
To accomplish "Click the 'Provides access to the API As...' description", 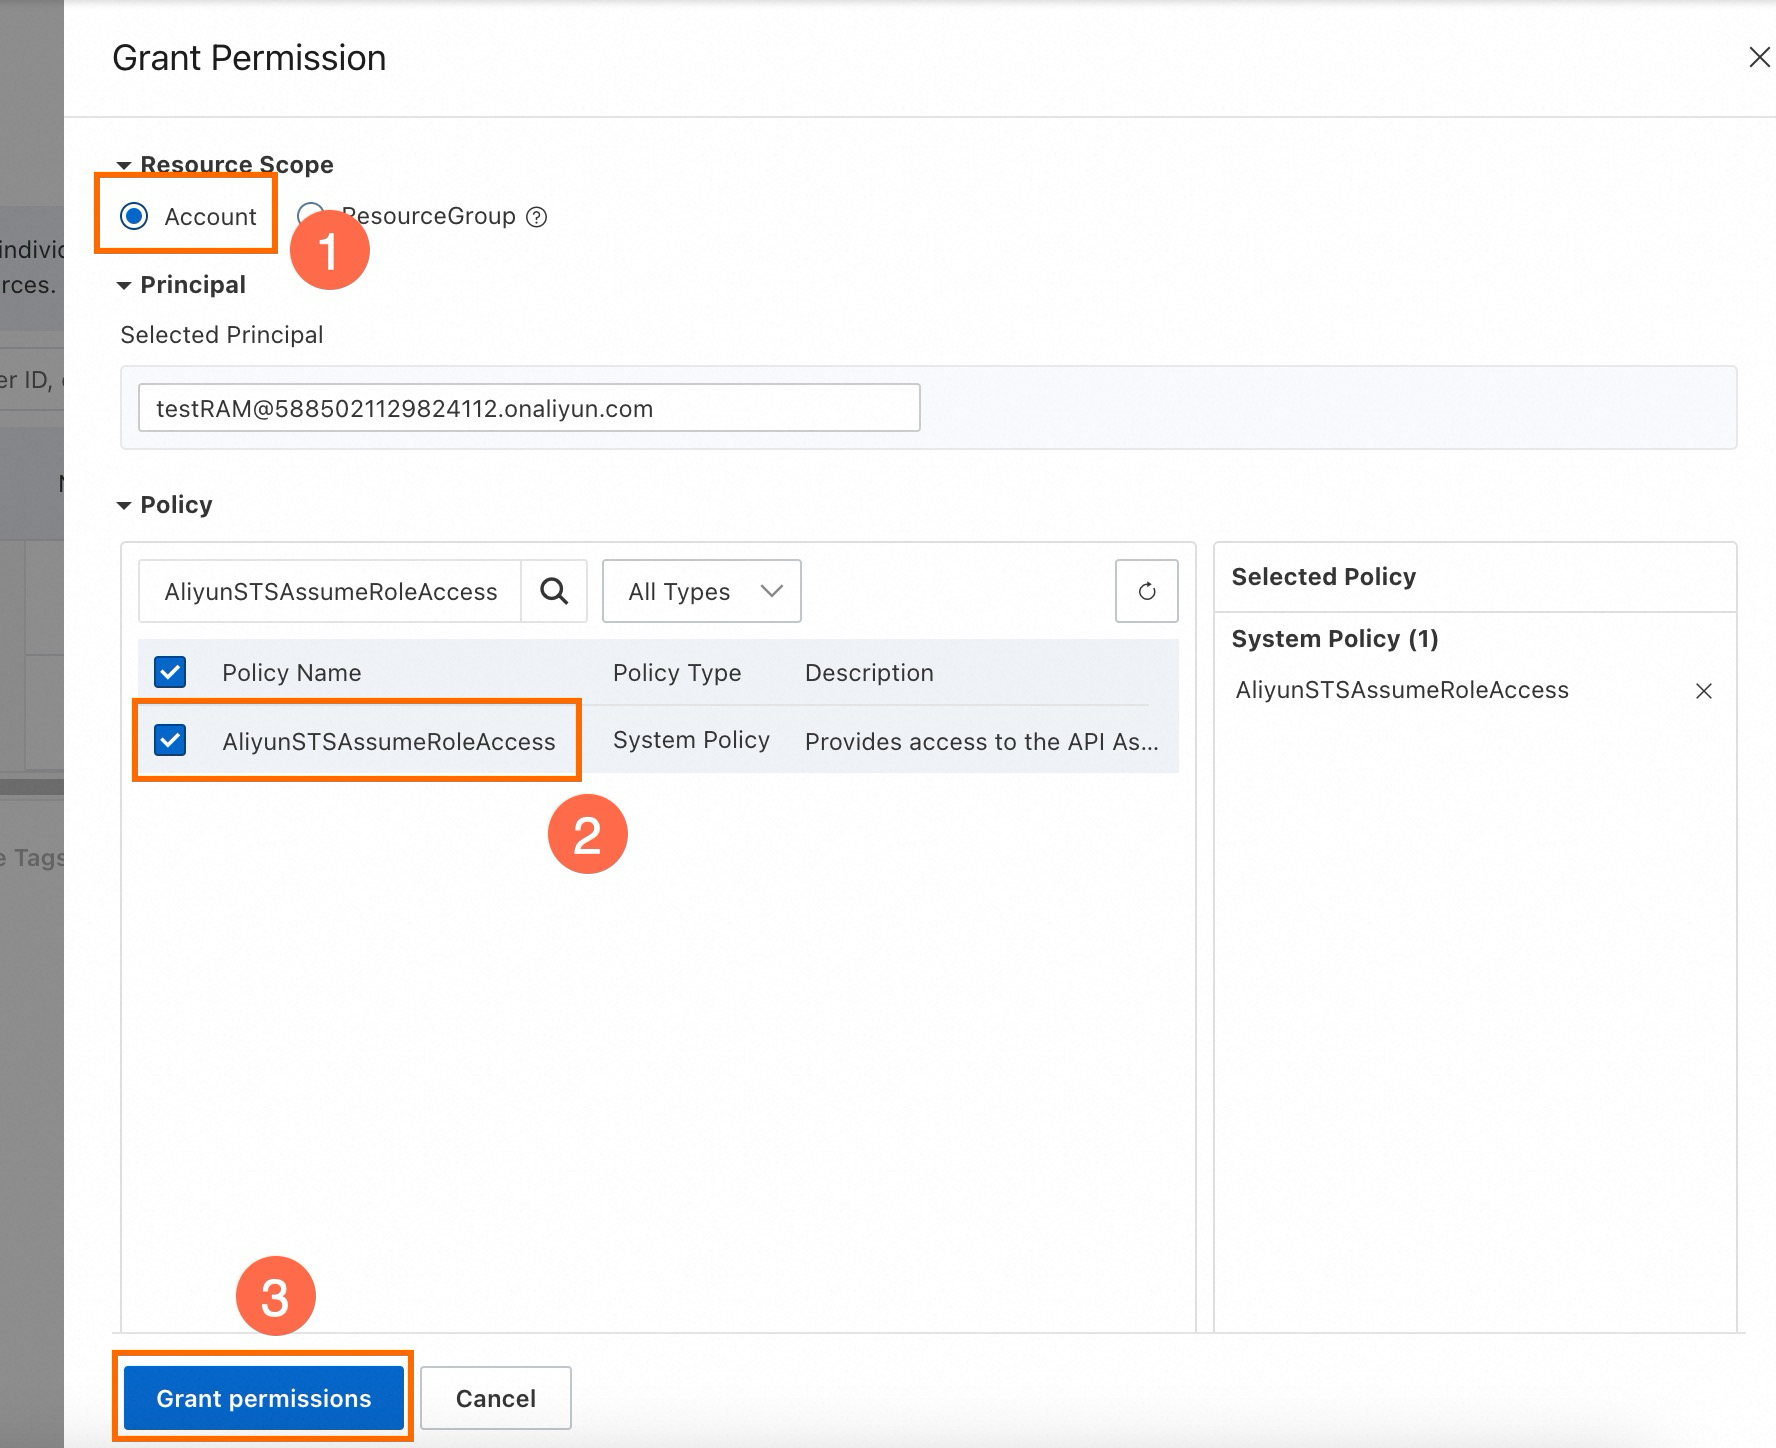I will tap(981, 741).
